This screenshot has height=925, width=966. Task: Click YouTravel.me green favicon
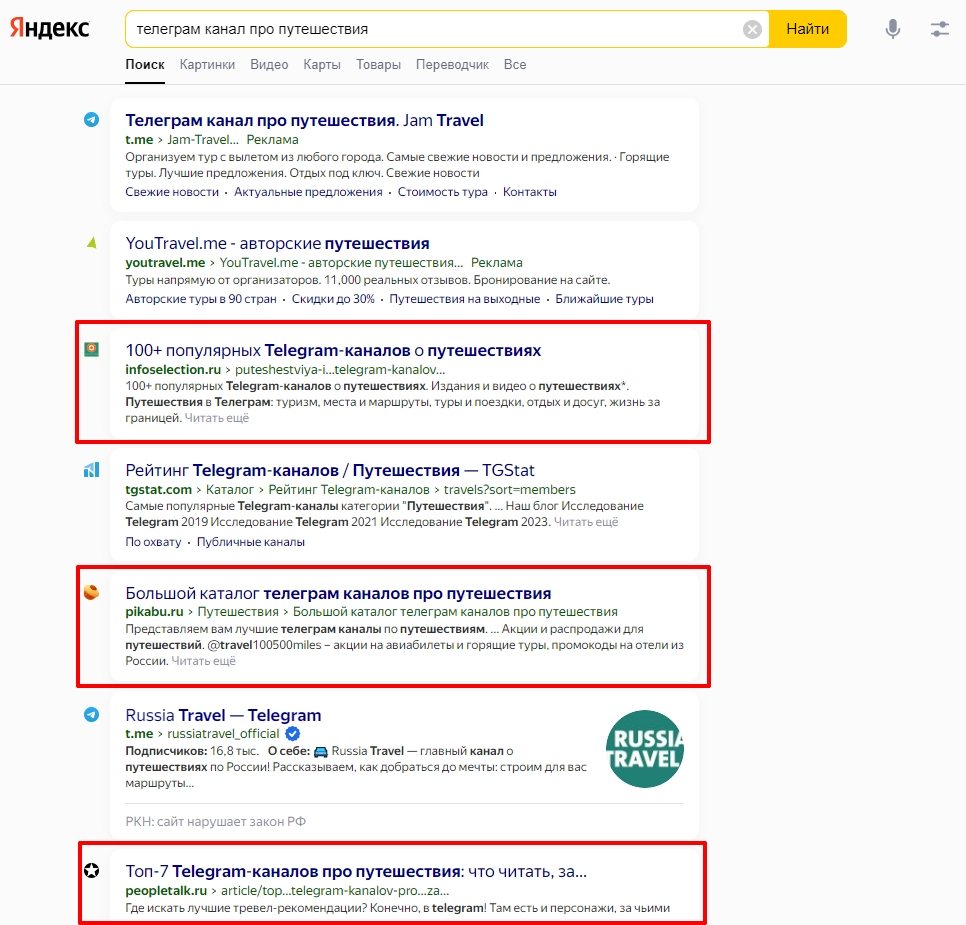pos(91,243)
